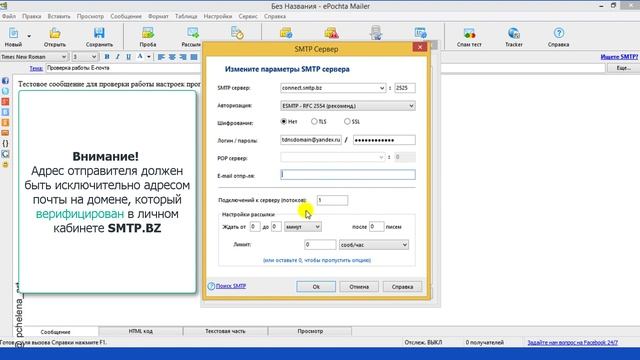Click the E-mail отправителя input field

tap(348, 175)
